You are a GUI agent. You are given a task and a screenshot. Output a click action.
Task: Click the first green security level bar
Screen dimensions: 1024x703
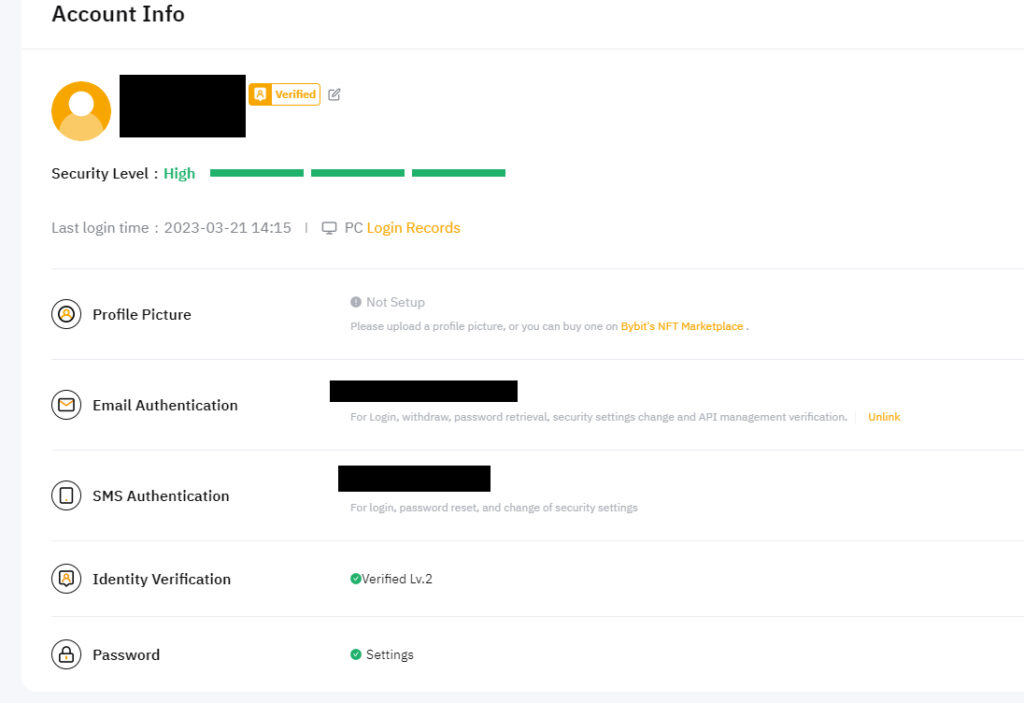257,173
